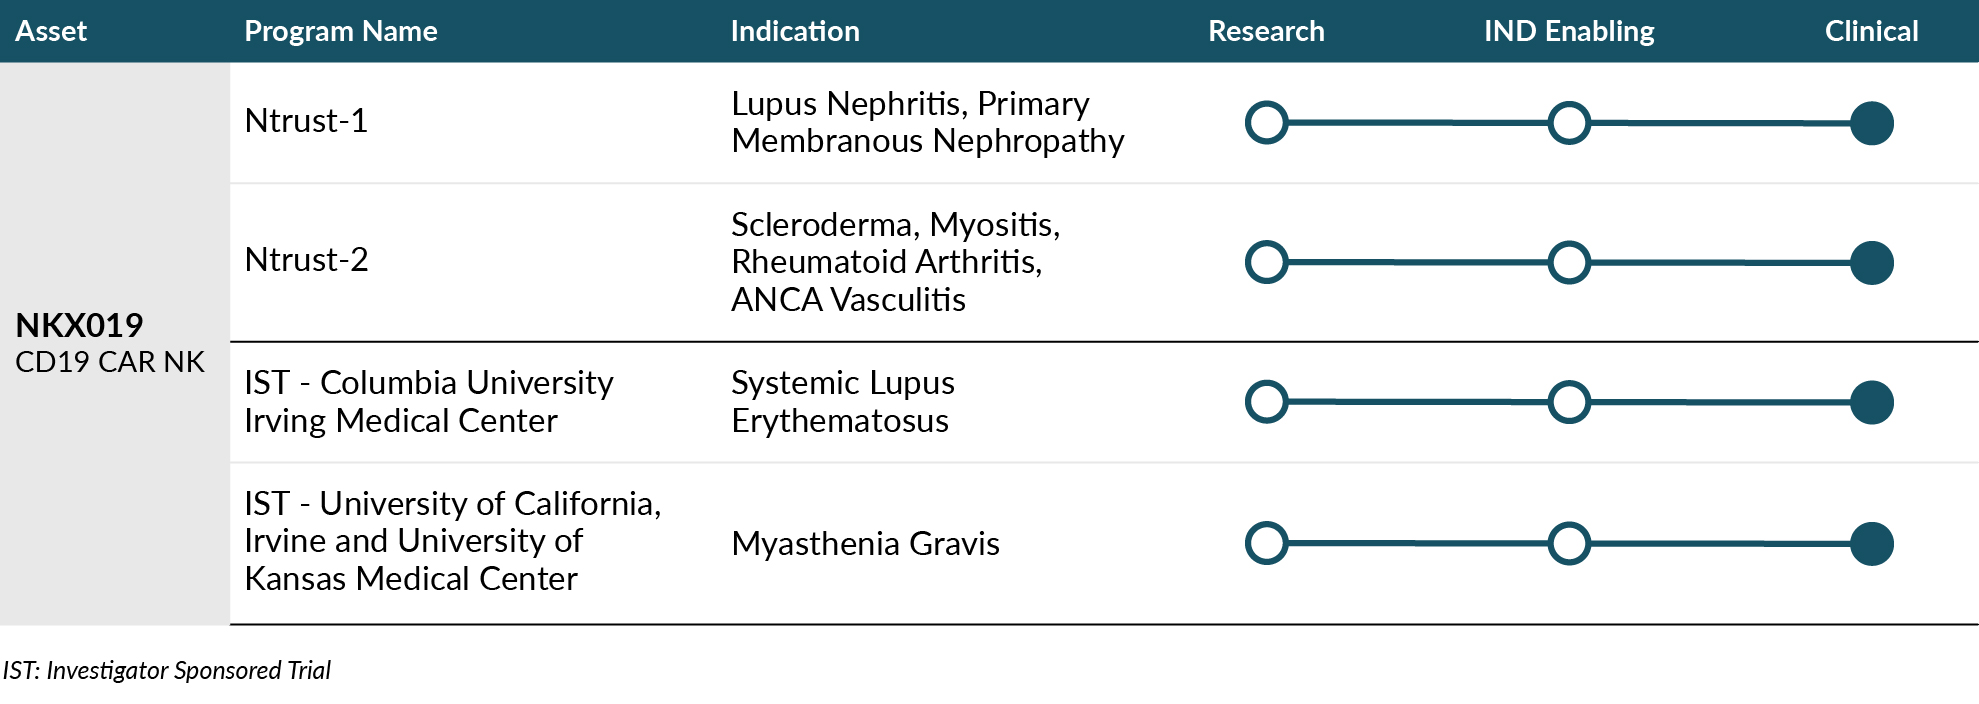The width and height of the screenshot is (1979, 704).
Task: Click the Ntrust-2 progress line between Research and IND
Action: [1418, 262]
